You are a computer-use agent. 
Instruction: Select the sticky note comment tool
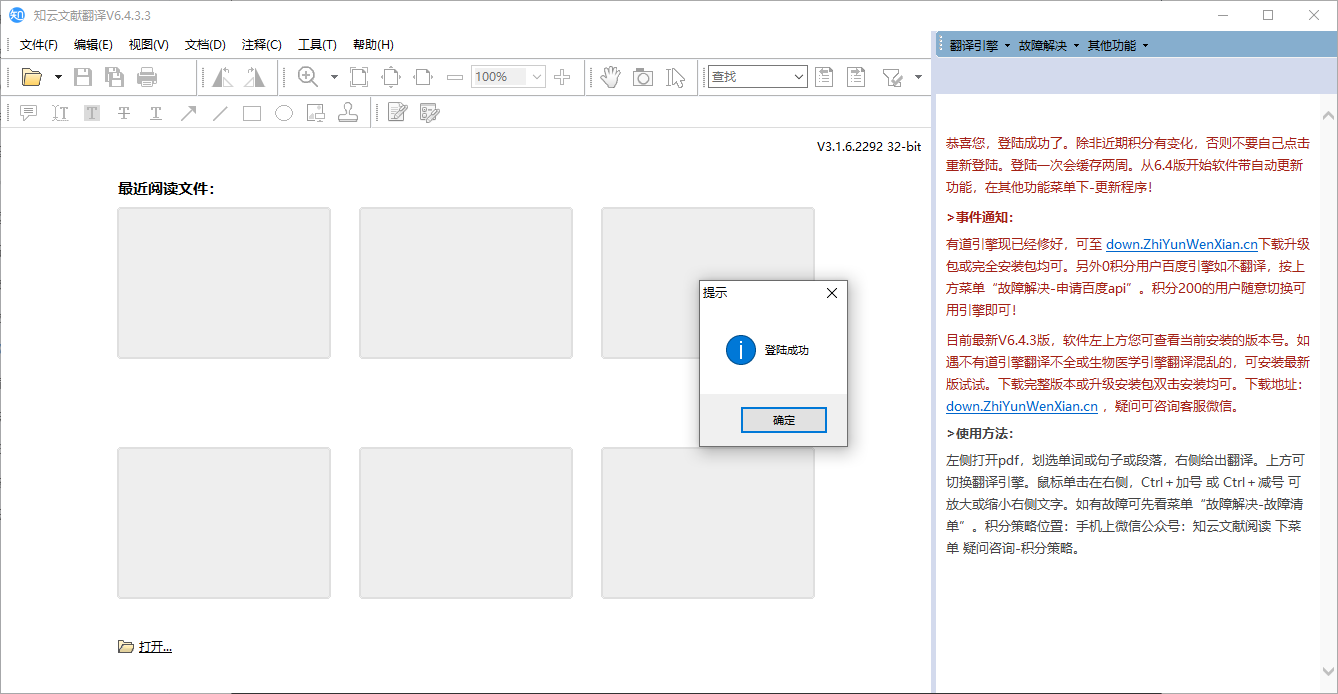28,113
